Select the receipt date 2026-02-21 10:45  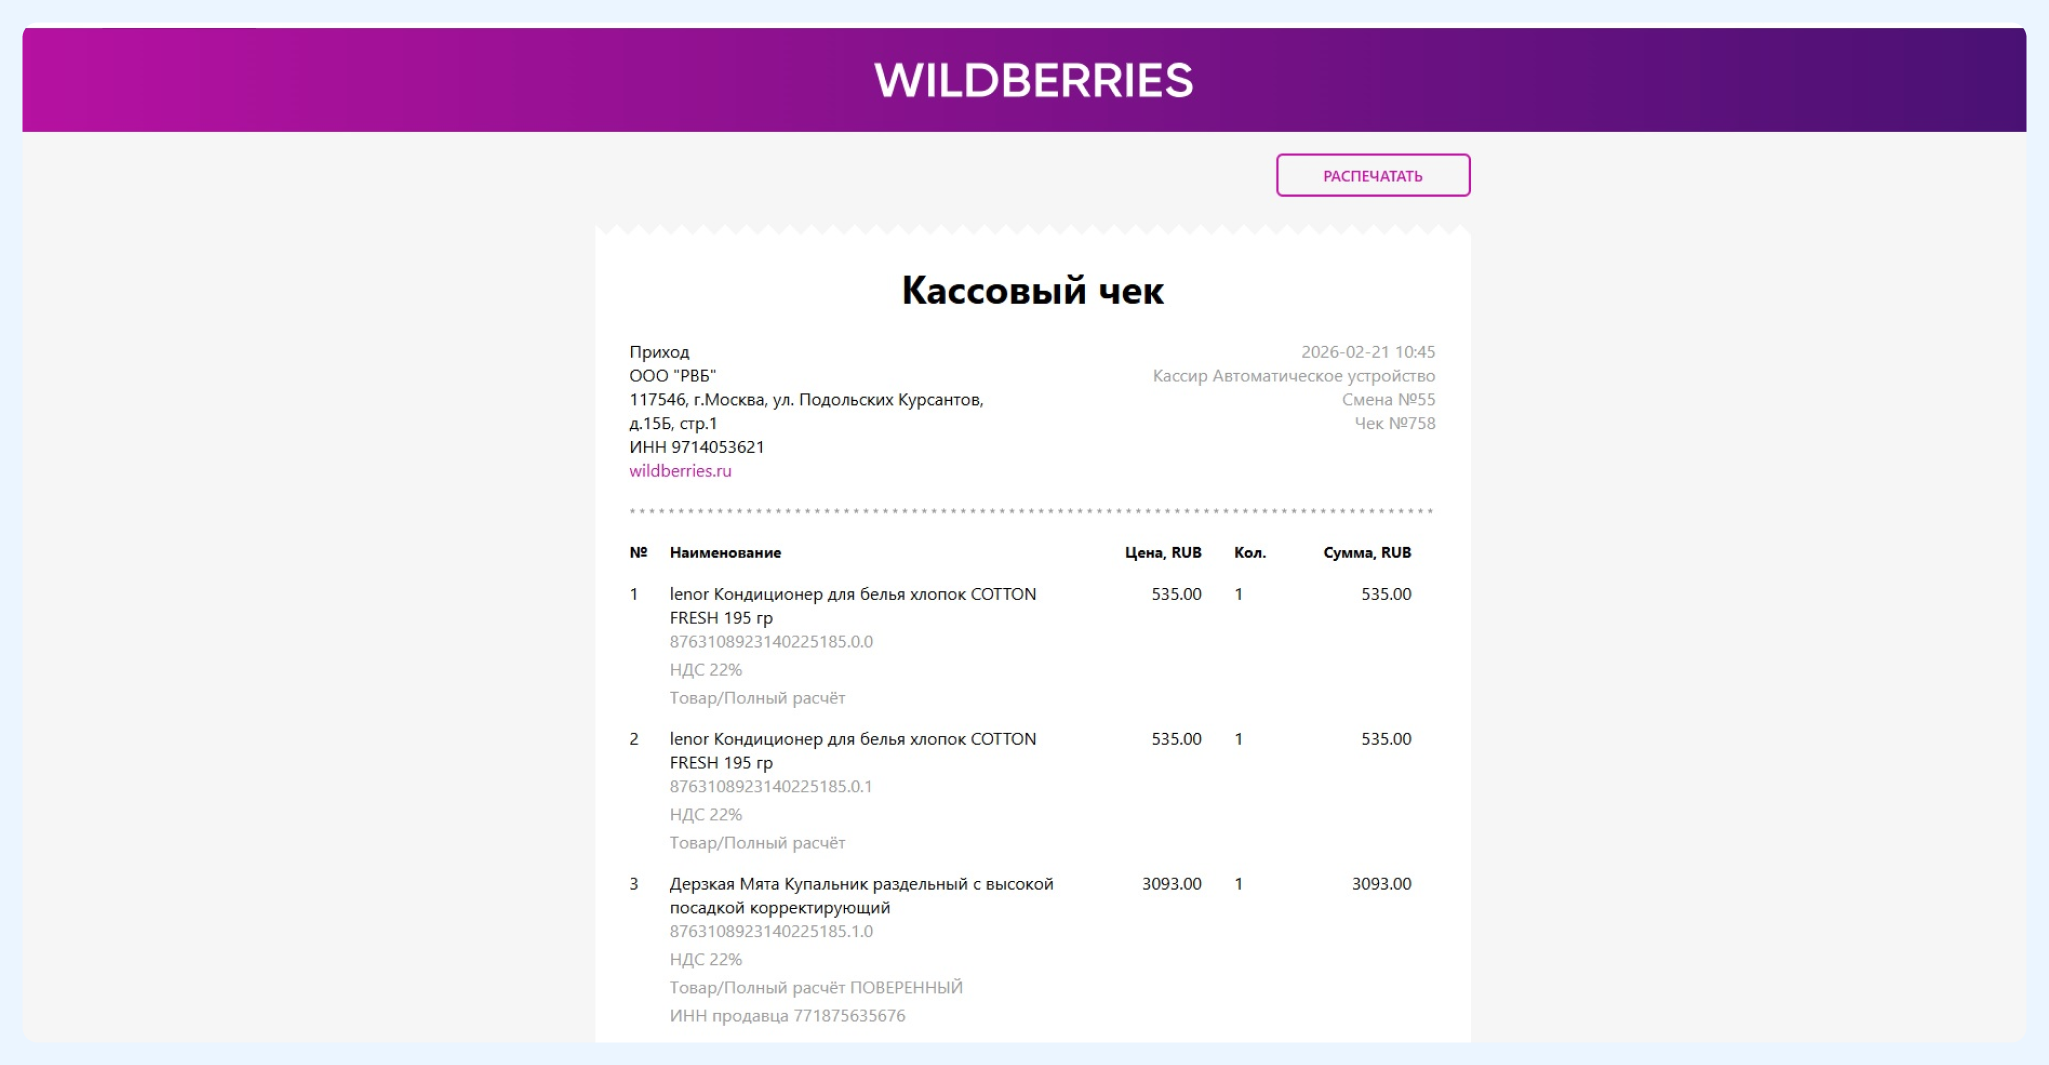tap(1367, 352)
